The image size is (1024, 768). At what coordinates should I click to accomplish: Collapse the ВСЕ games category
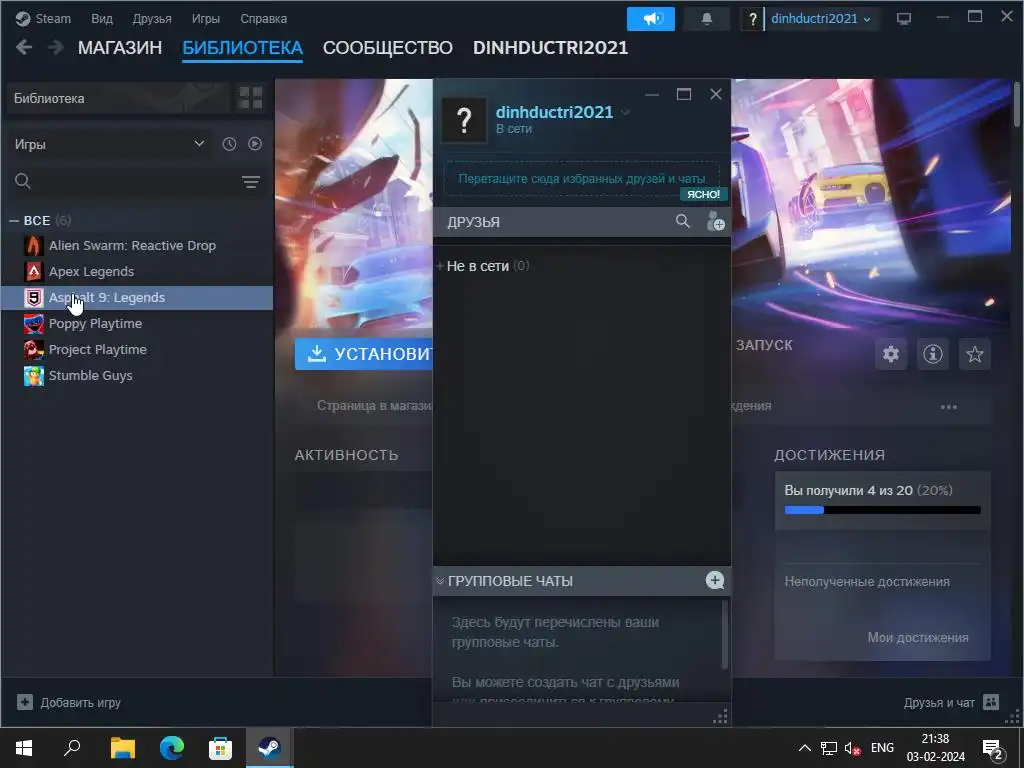point(14,221)
